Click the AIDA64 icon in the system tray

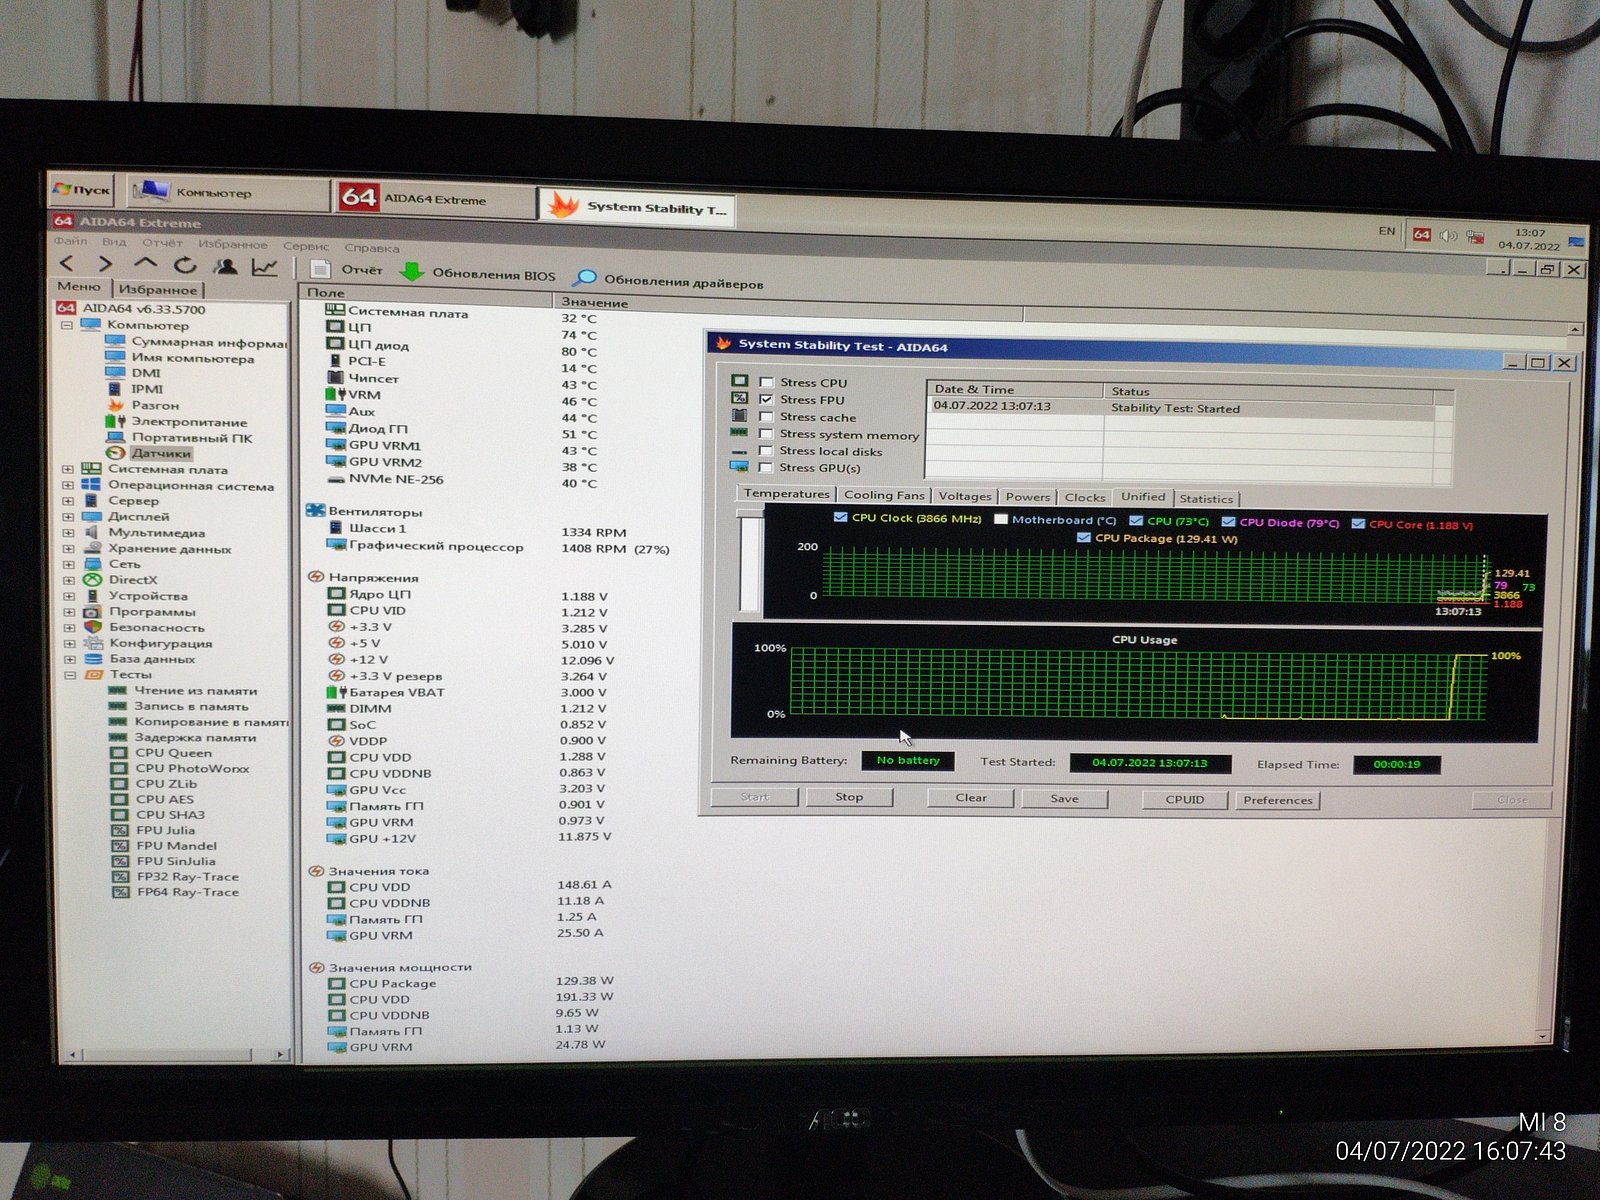point(1422,234)
